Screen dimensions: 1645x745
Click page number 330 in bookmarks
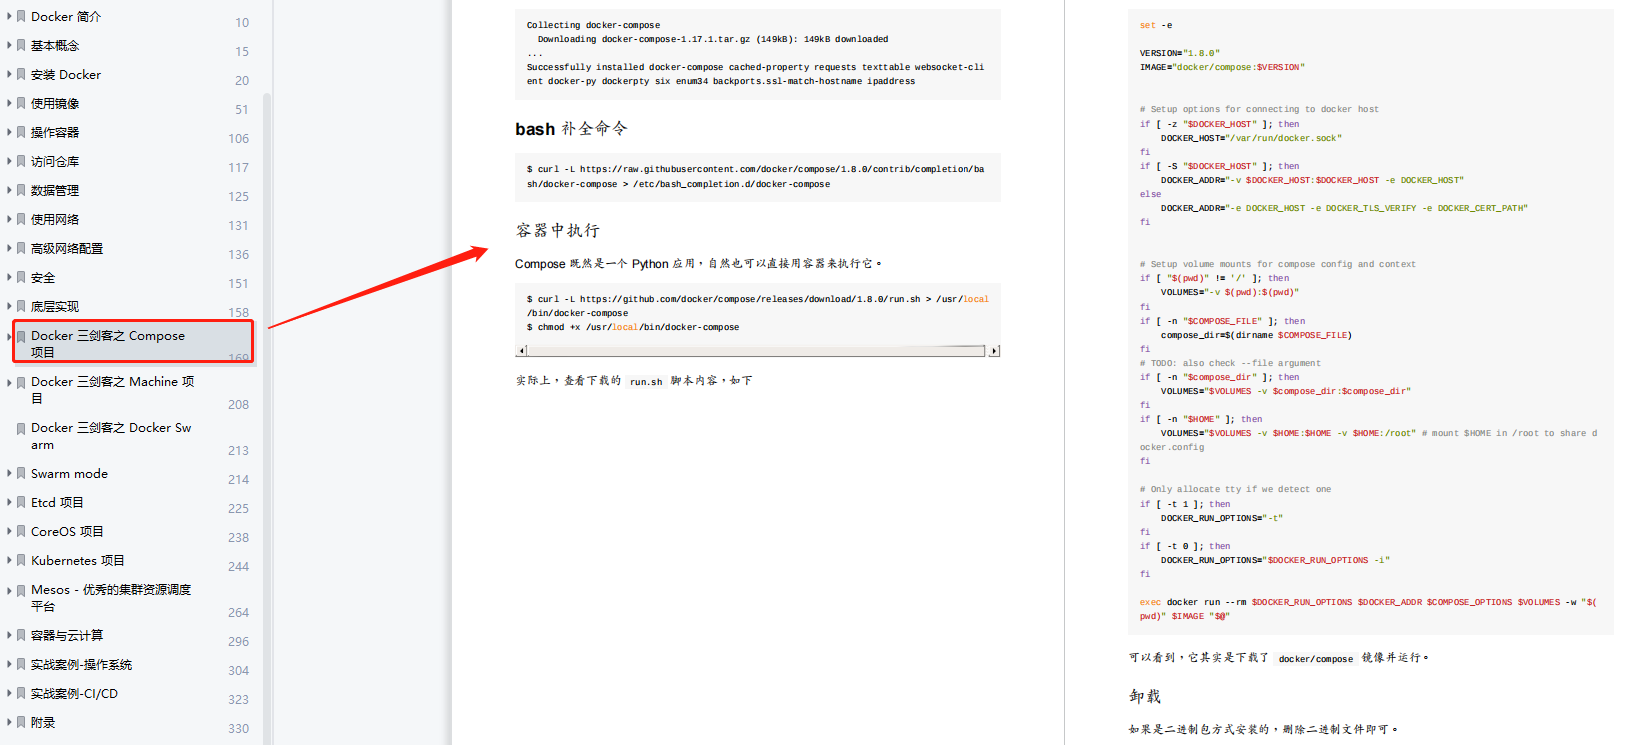[x=238, y=729]
